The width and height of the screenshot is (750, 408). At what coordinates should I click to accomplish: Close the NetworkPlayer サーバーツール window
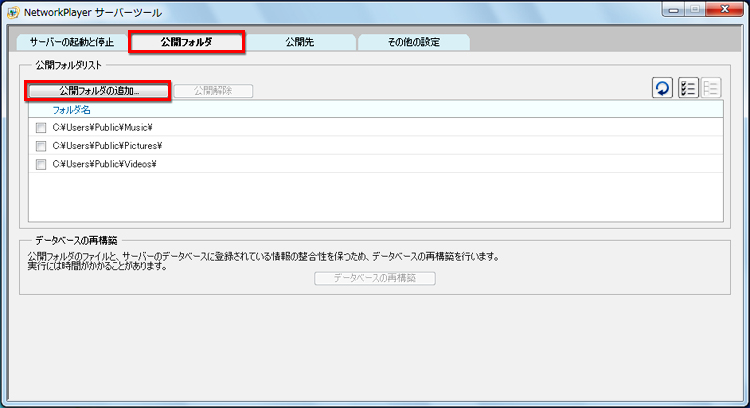tap(725, 10)
